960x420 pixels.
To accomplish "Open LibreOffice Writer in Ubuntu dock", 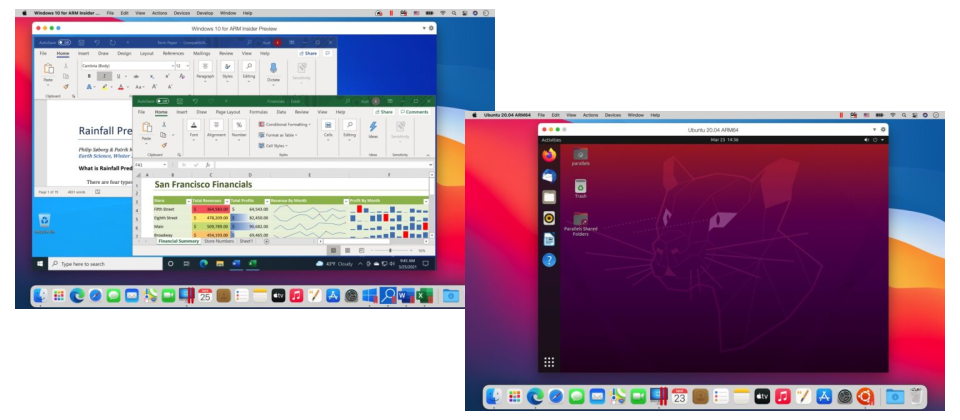I will coord(549,239).
